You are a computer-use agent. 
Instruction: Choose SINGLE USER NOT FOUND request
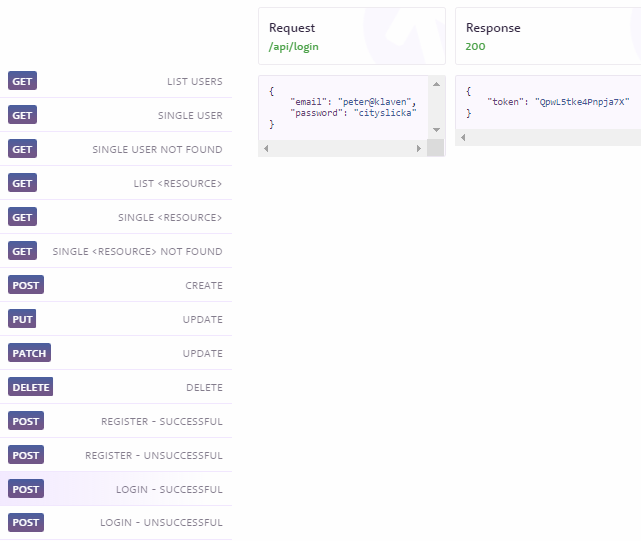pos(116,149)
